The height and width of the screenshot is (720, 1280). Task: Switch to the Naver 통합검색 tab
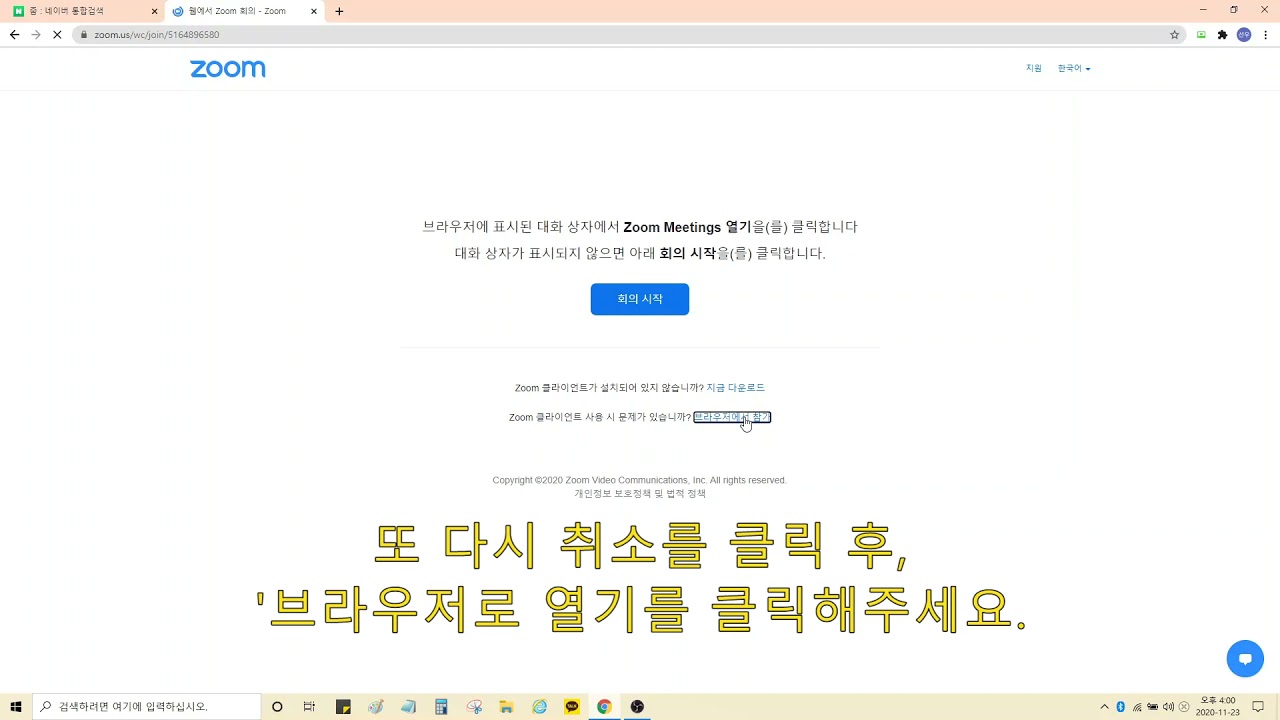[85, 11]
